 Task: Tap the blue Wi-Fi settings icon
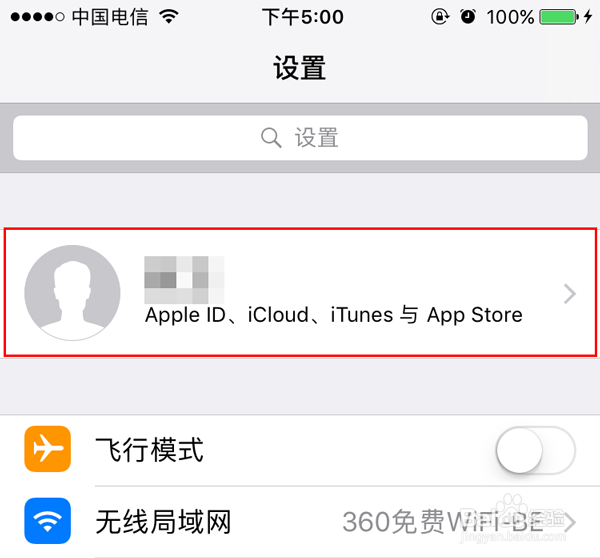[47, 521]
